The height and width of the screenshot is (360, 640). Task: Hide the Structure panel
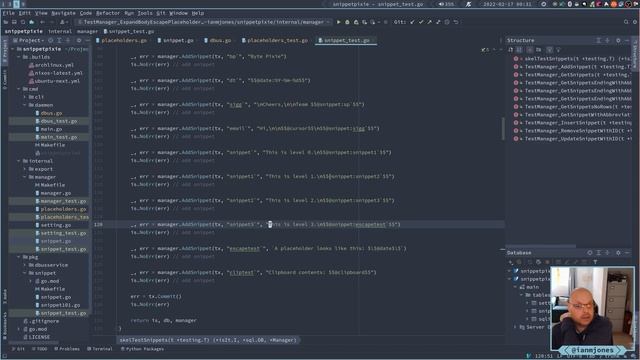point(627,40)
